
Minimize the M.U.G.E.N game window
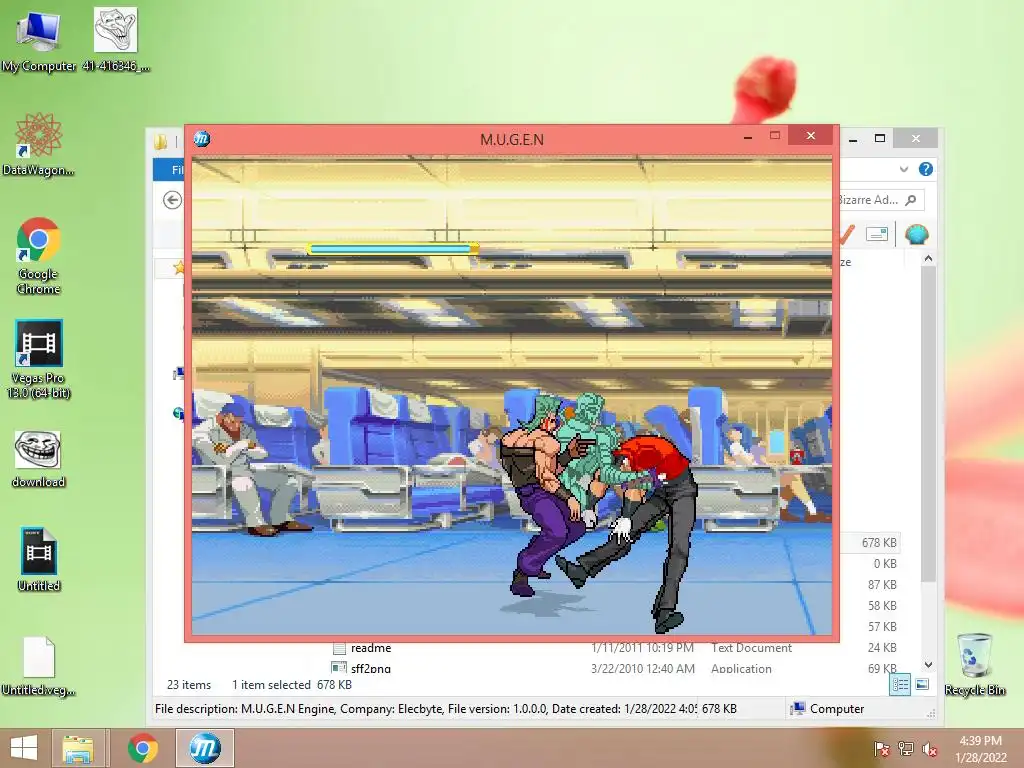pos(748,137)
